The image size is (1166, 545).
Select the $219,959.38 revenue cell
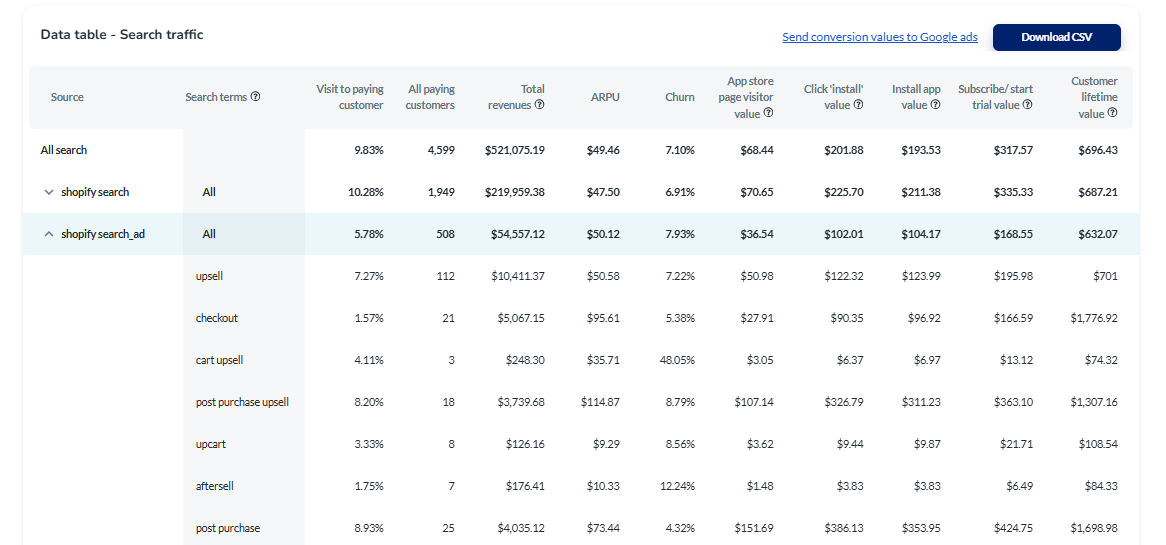coord(515,192)
